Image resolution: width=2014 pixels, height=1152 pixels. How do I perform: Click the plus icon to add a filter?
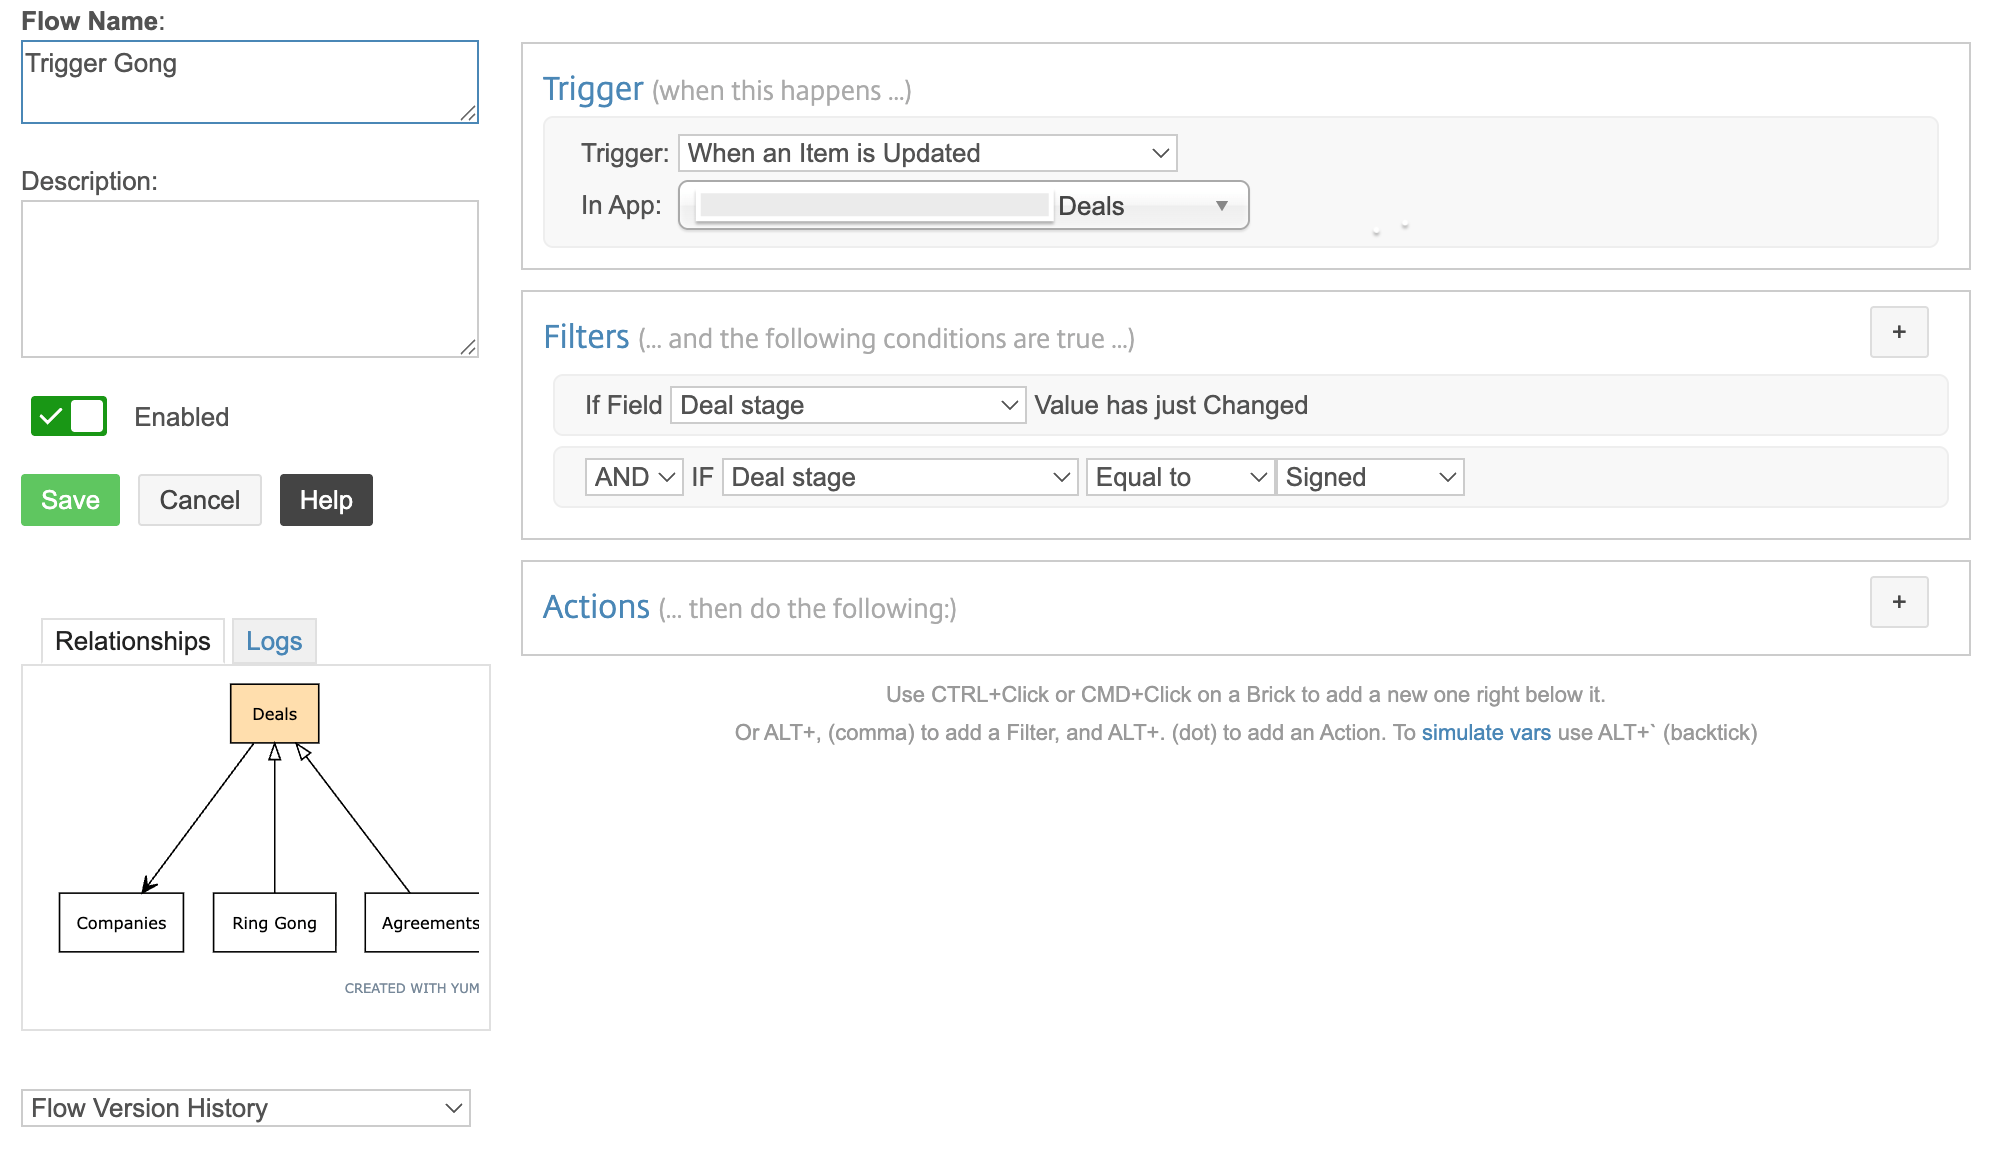[1898, 332]
